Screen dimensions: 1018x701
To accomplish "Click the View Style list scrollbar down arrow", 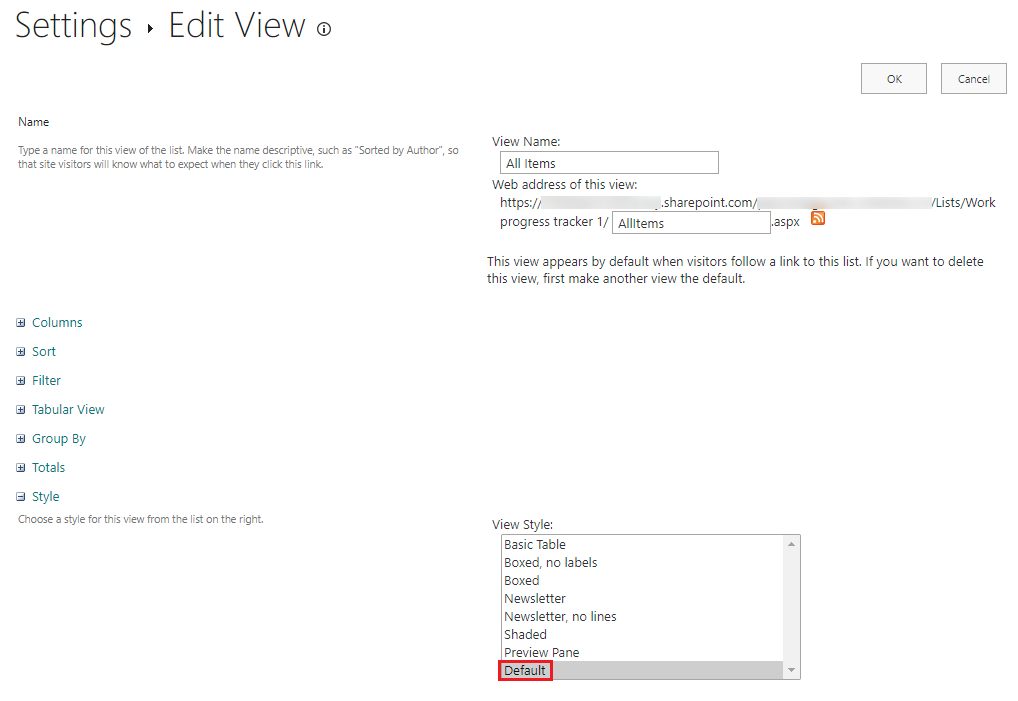I will (793, 668).
